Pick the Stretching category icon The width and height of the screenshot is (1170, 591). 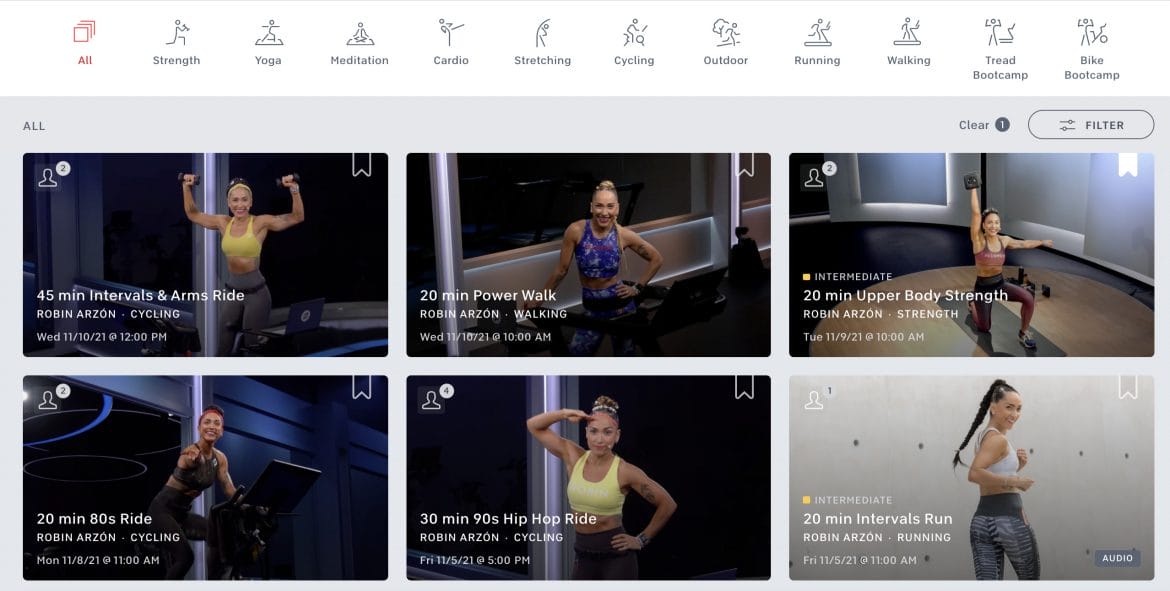pyautogui.click(x=542, y=33)
